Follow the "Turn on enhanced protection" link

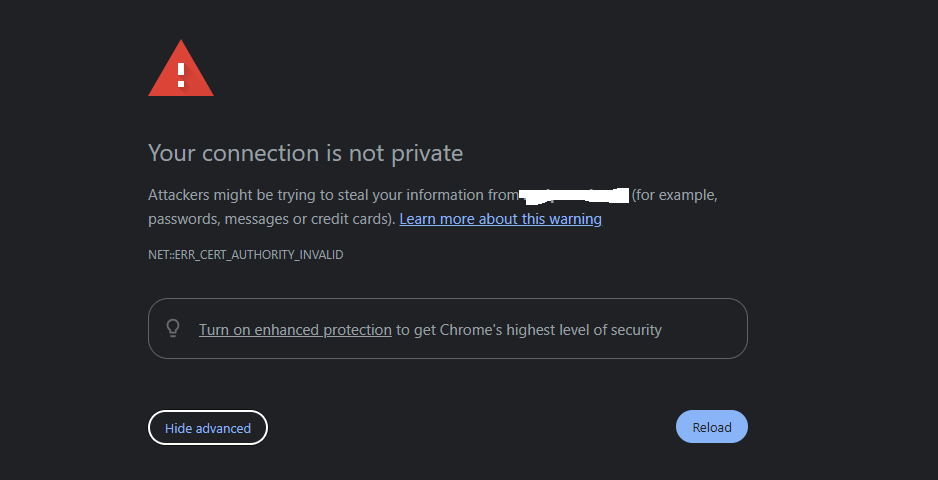tap(295, 330)
